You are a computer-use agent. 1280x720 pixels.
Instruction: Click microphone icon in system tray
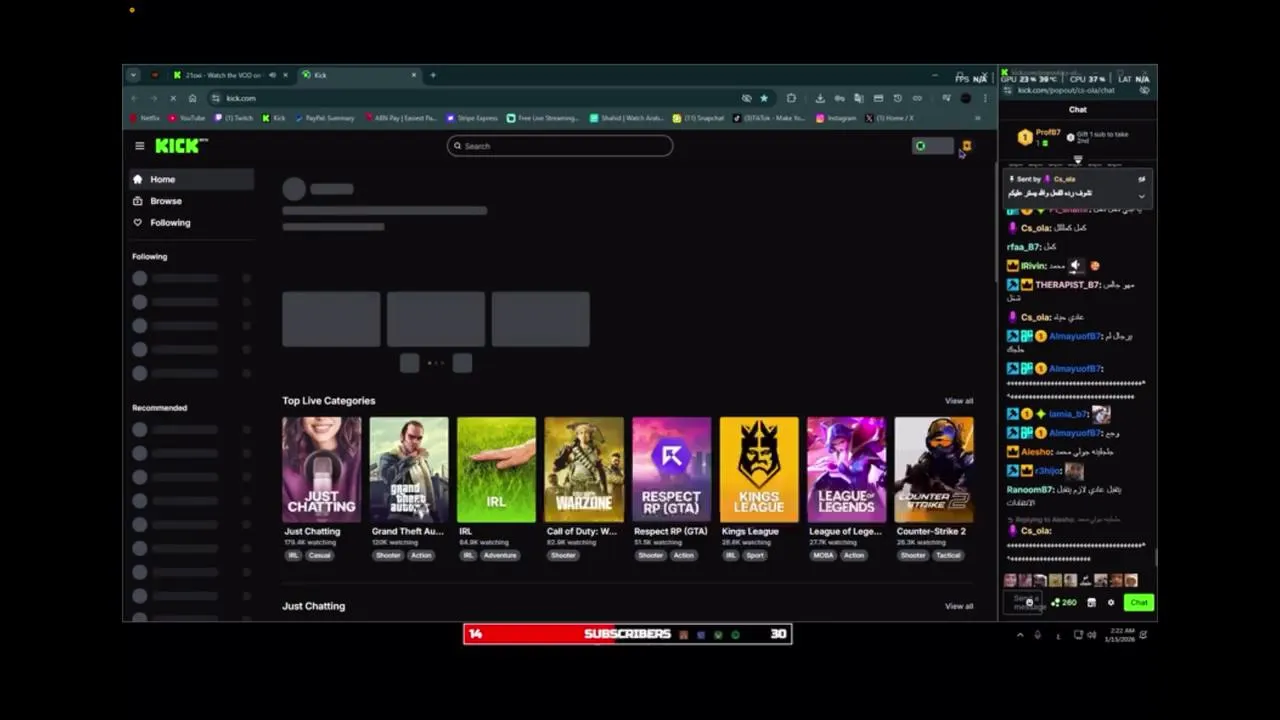1037,634
